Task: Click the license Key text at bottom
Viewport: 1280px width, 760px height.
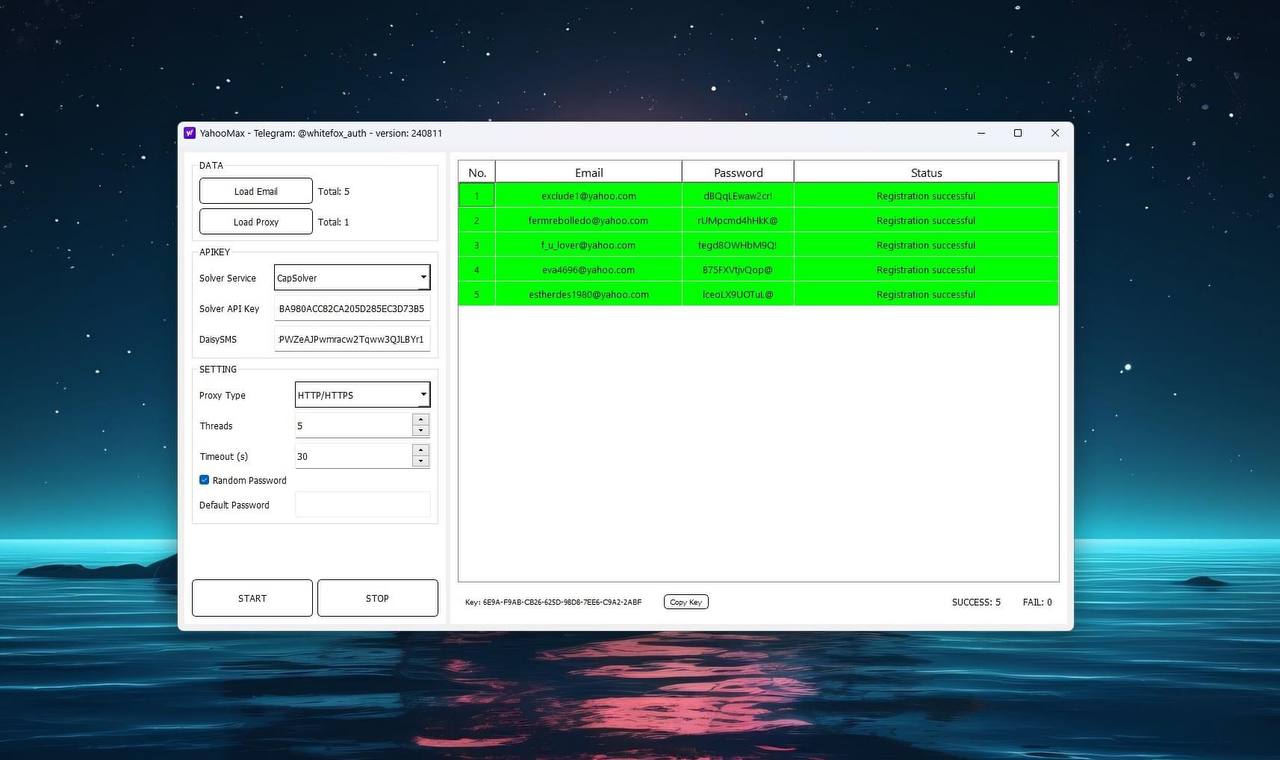Action: point(554,602)
